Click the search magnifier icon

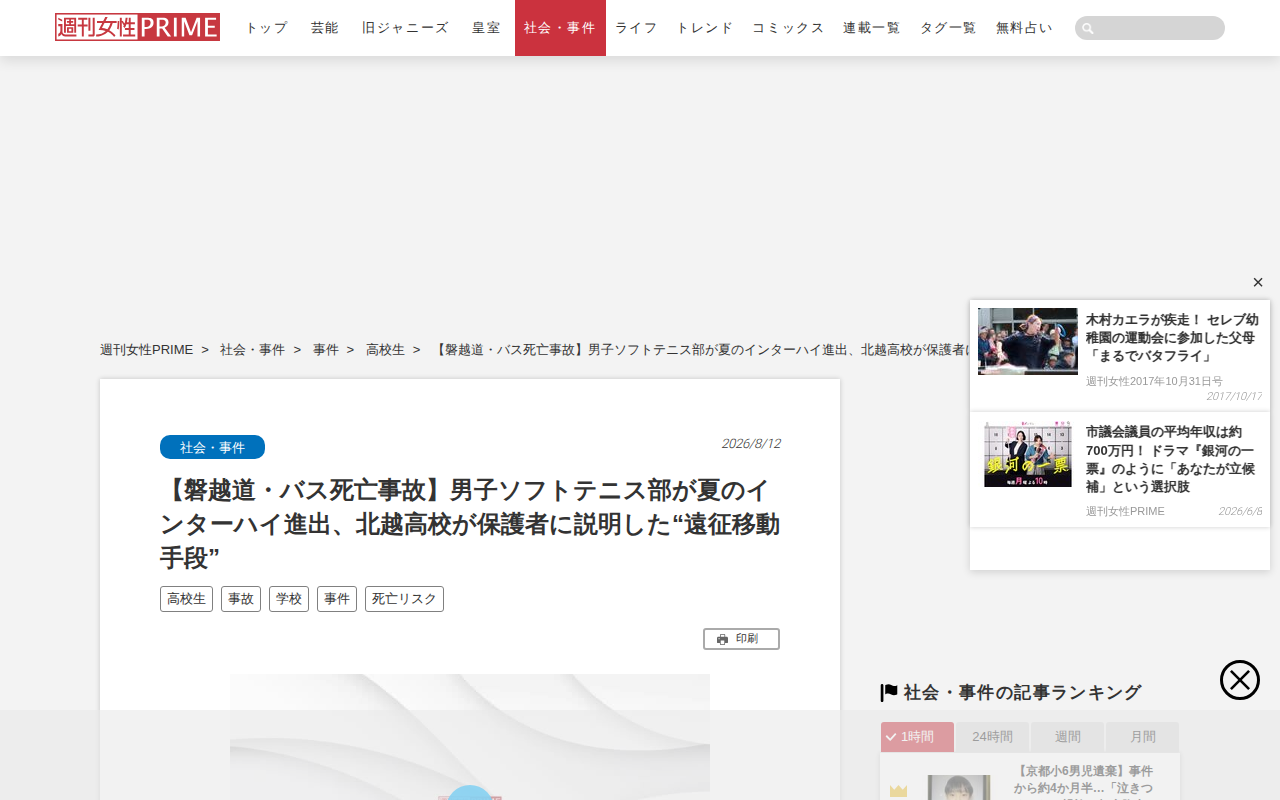click(x=1088, y=28)
